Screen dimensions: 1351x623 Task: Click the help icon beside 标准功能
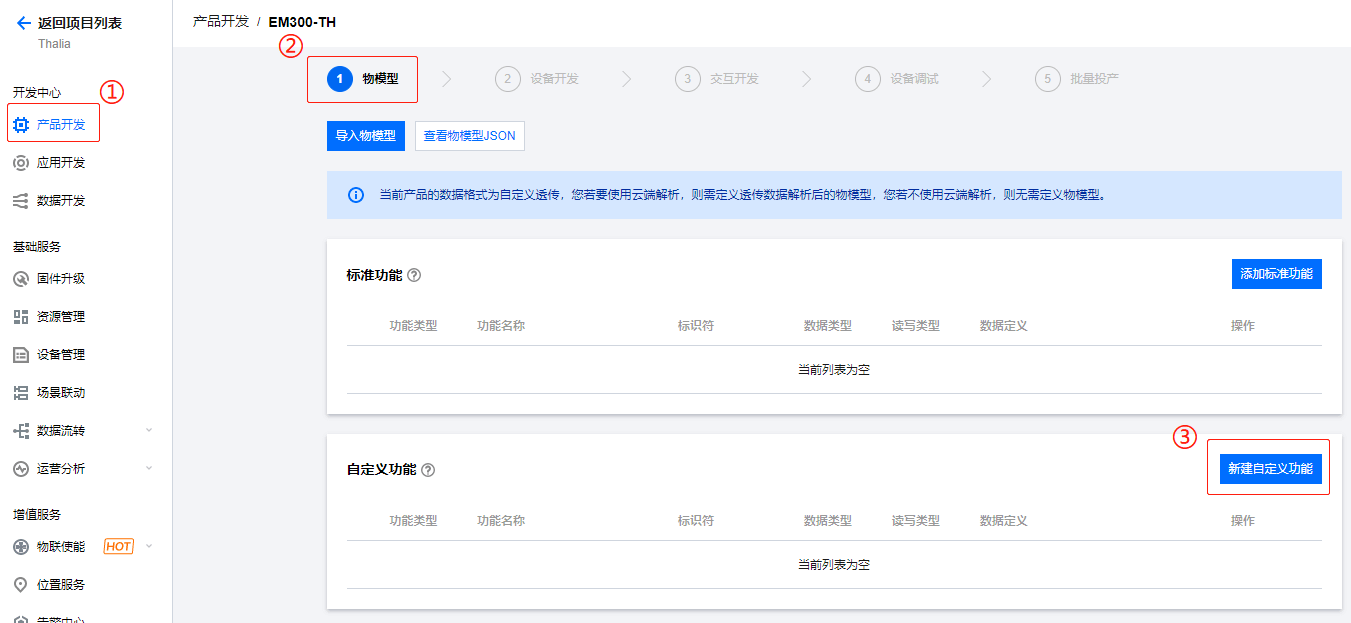pos(414,275)
